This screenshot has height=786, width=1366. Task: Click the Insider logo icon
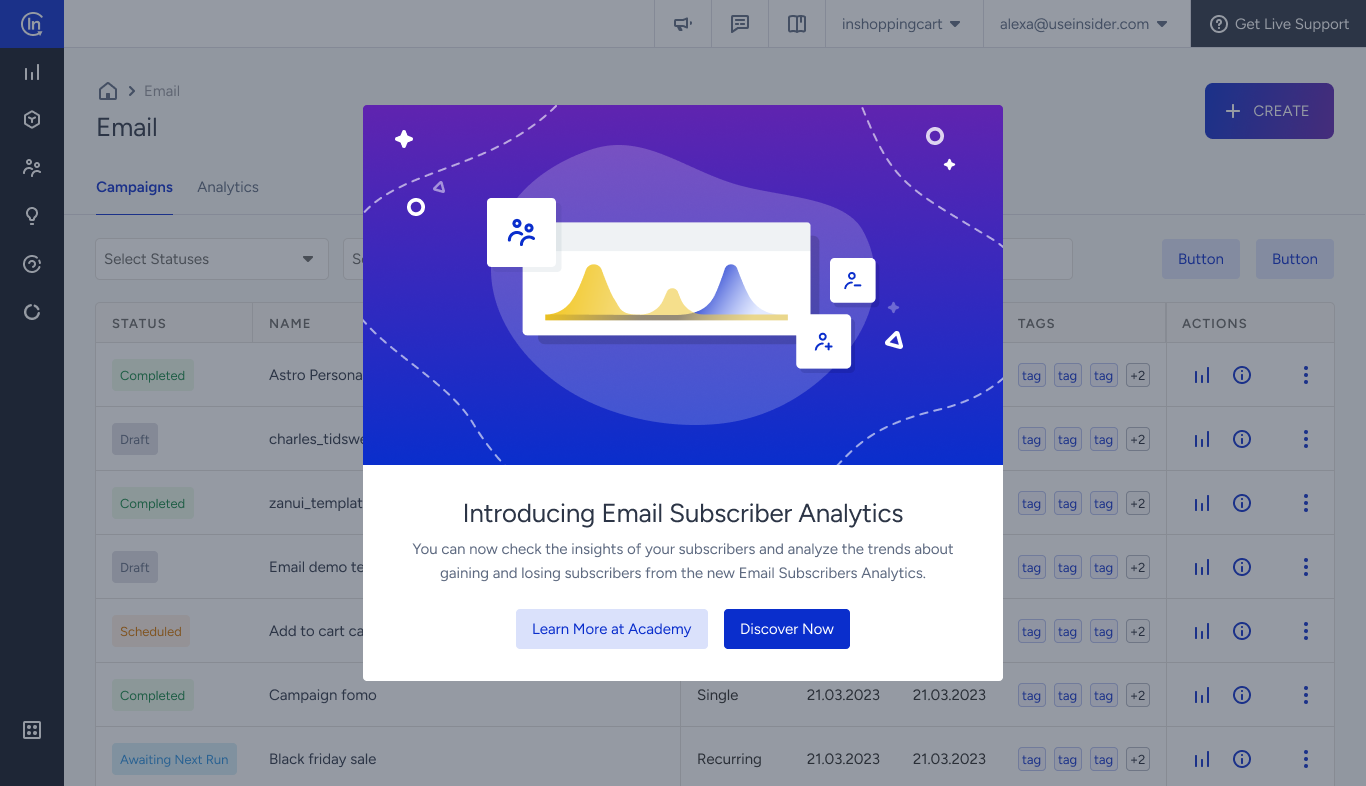(x=32, y=24)
